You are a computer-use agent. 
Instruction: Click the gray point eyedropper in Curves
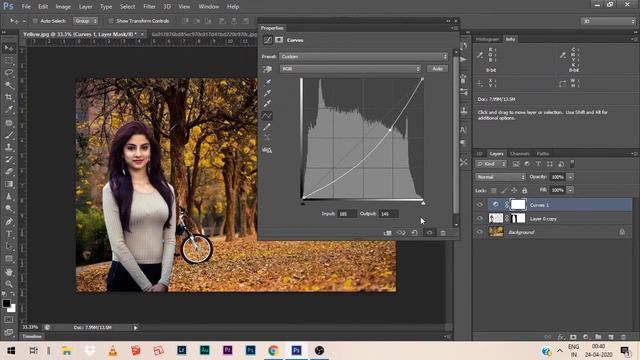click(x=267, y=93)
